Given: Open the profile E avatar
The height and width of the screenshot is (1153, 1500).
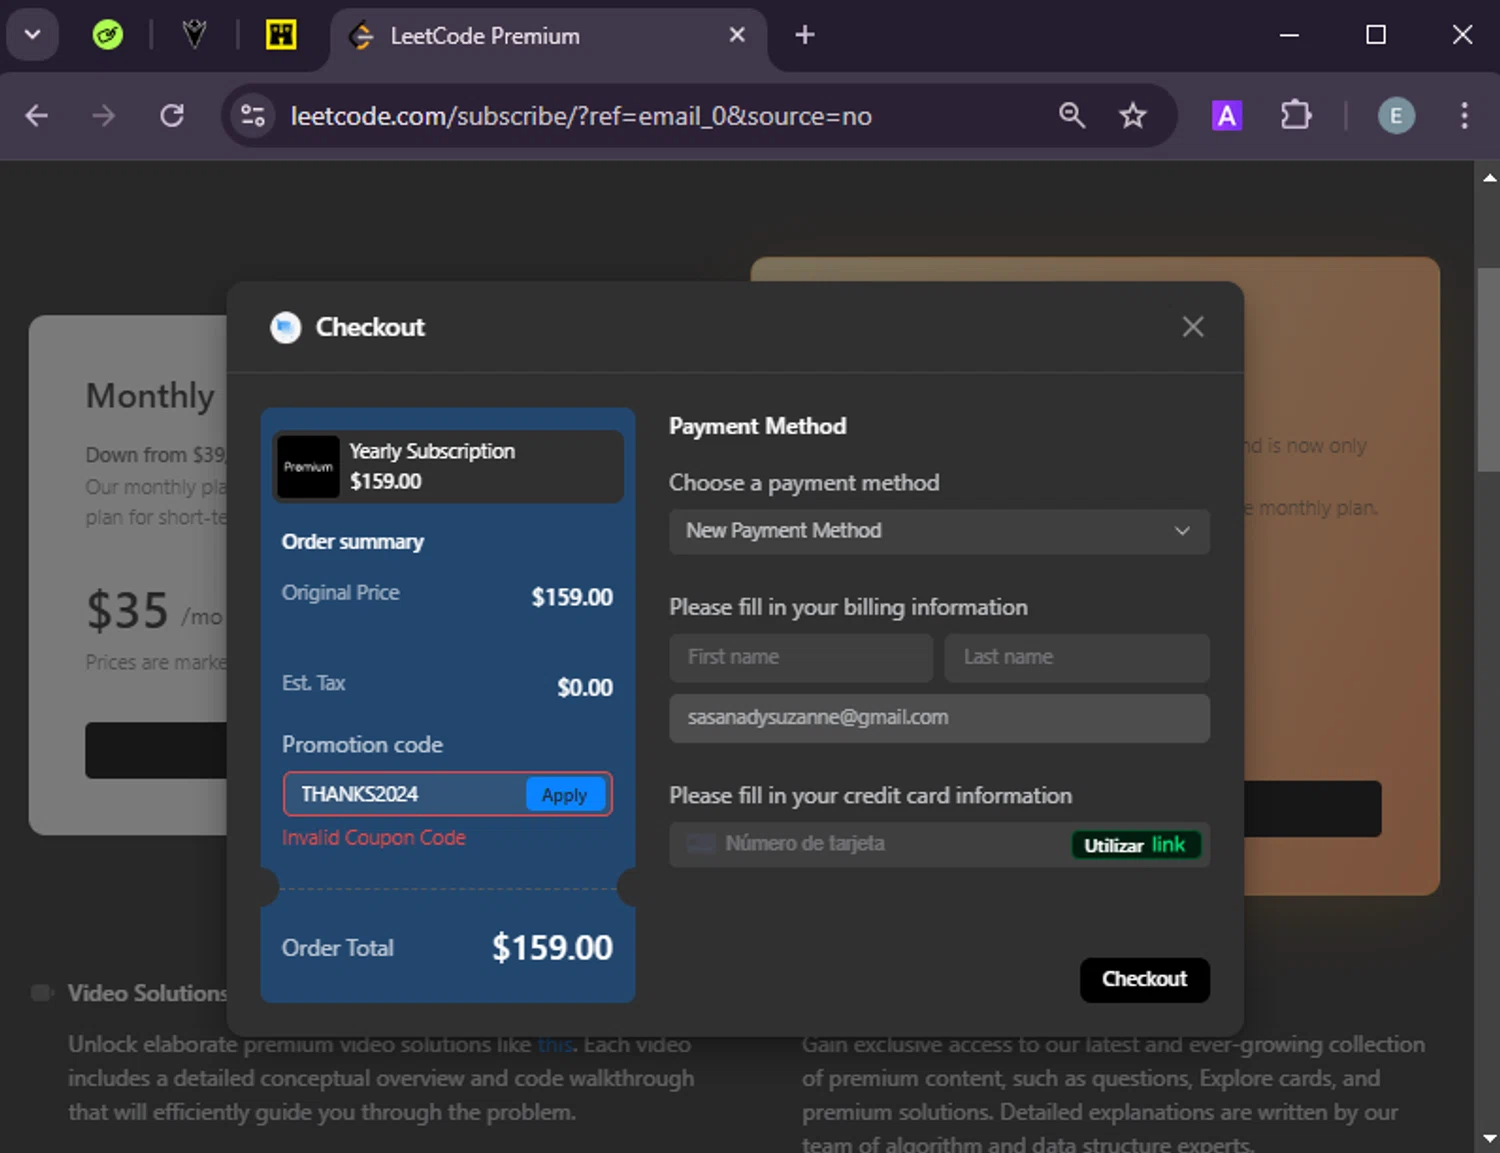Looking at the screenshot, I should click(x=1397, y=116).
